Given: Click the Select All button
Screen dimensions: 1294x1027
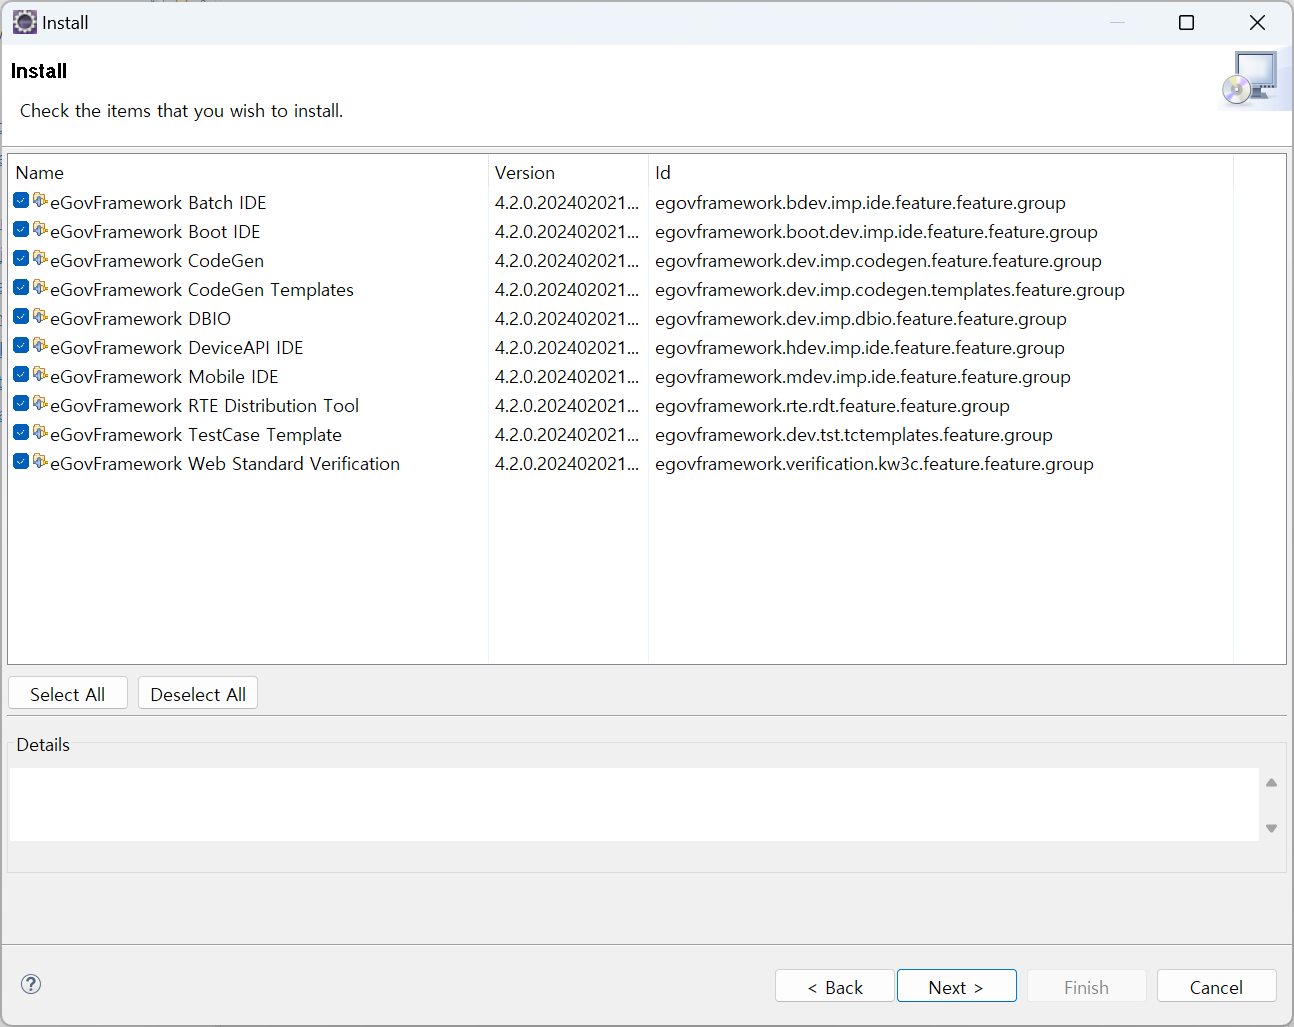Looking at the screenshot, I should pyautogui.click(x=67, y=694).
